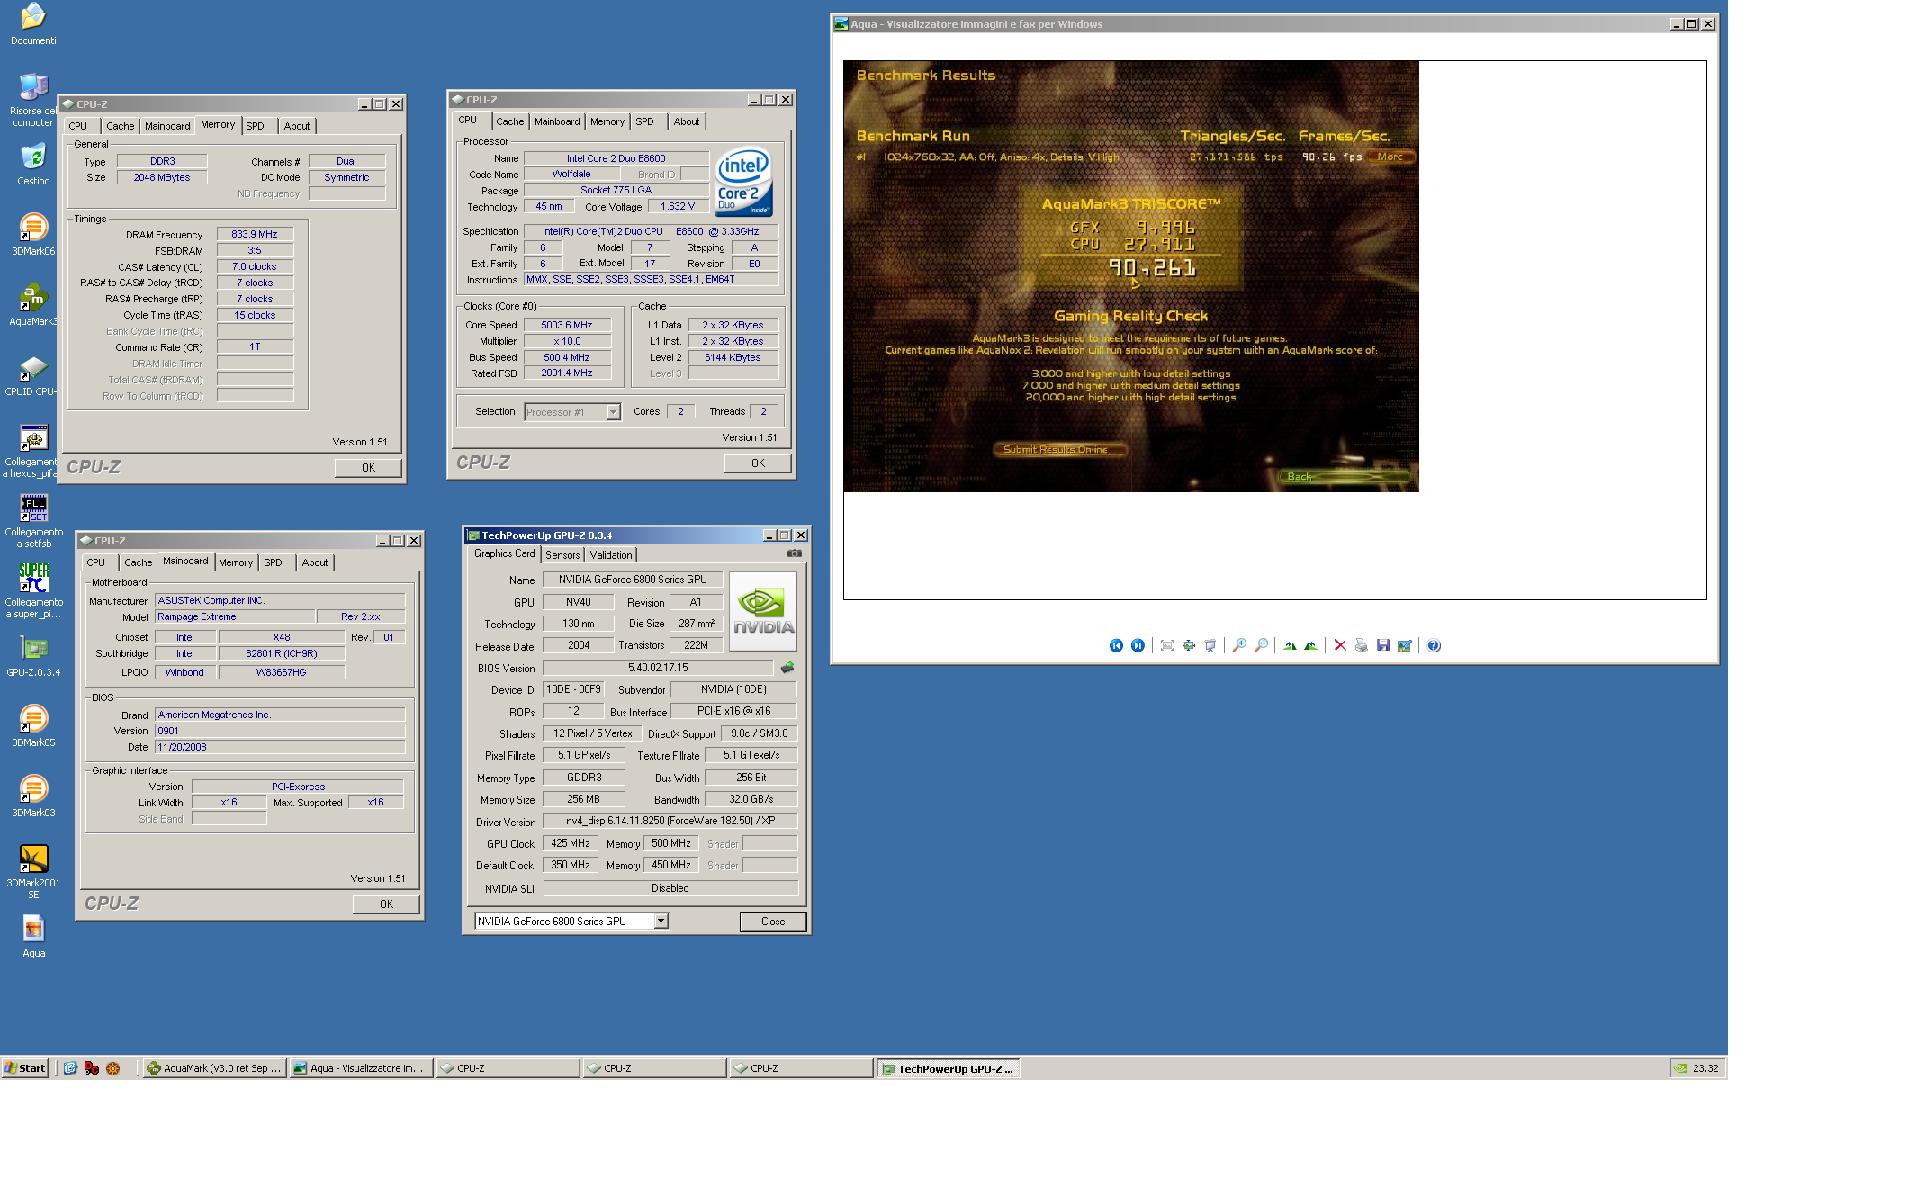Open image for editing from viewer toolbar
Screen dimensions: 1920x1200
1405,646
